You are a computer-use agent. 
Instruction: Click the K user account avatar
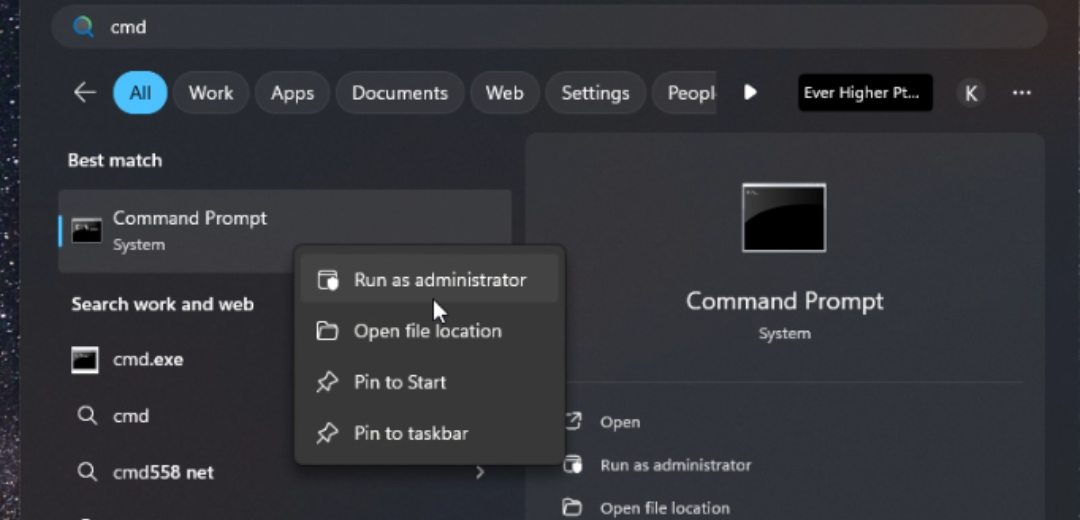tap(969, 93)
